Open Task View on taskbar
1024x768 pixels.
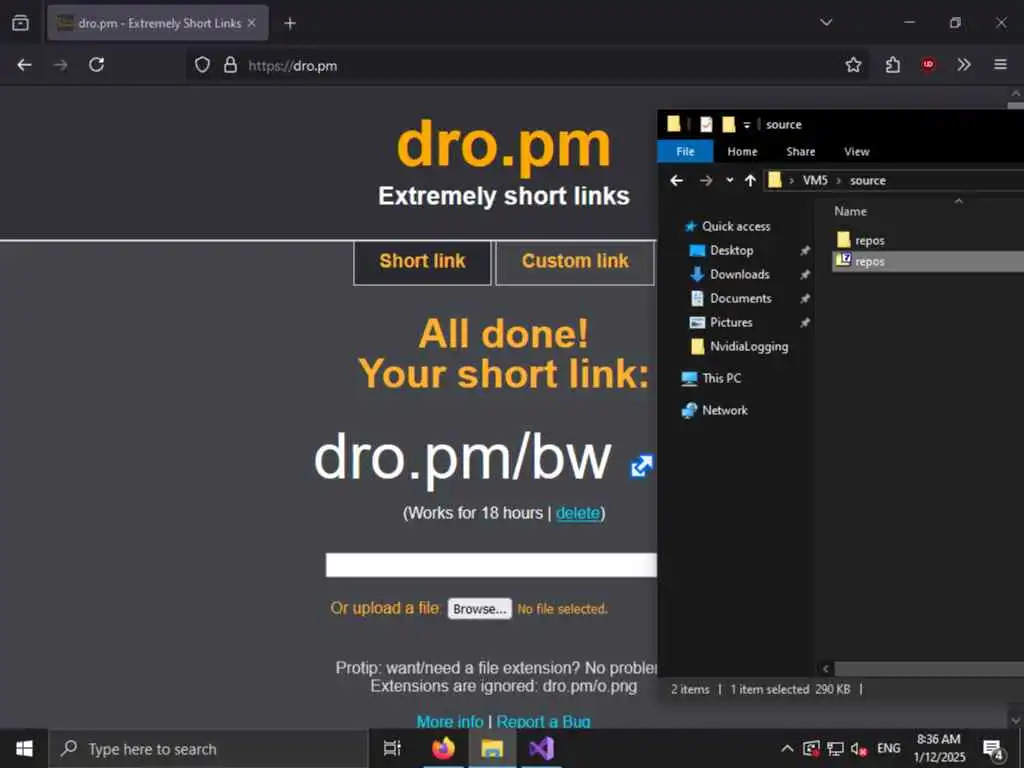click(x=392, y=749)
